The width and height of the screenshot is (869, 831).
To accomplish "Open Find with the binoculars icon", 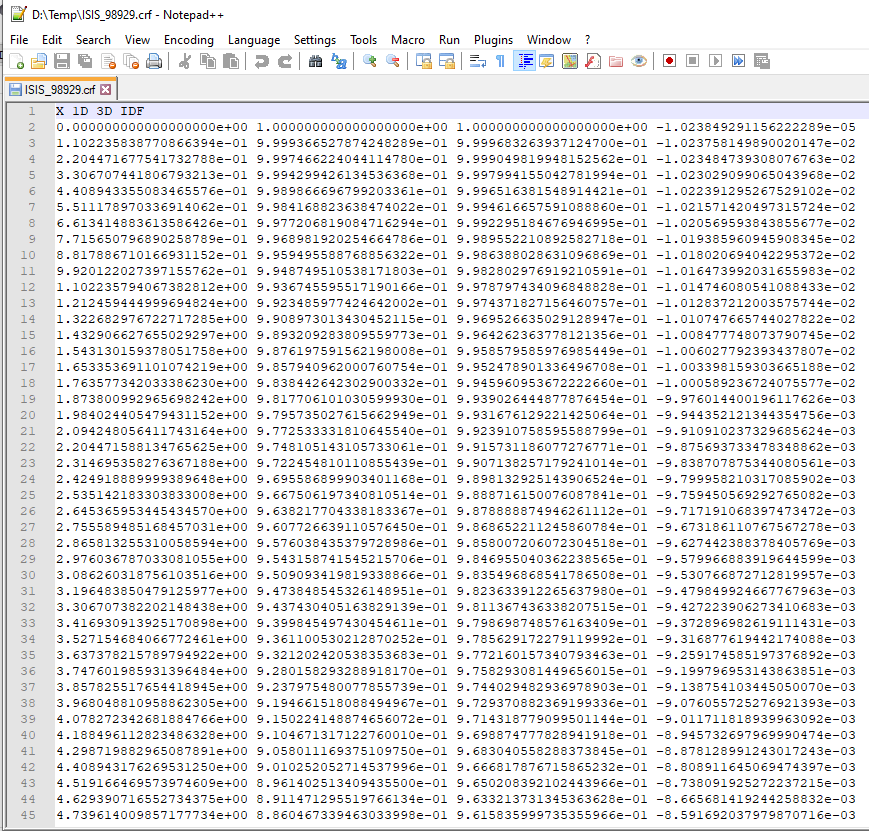I will tap(316, 61).
